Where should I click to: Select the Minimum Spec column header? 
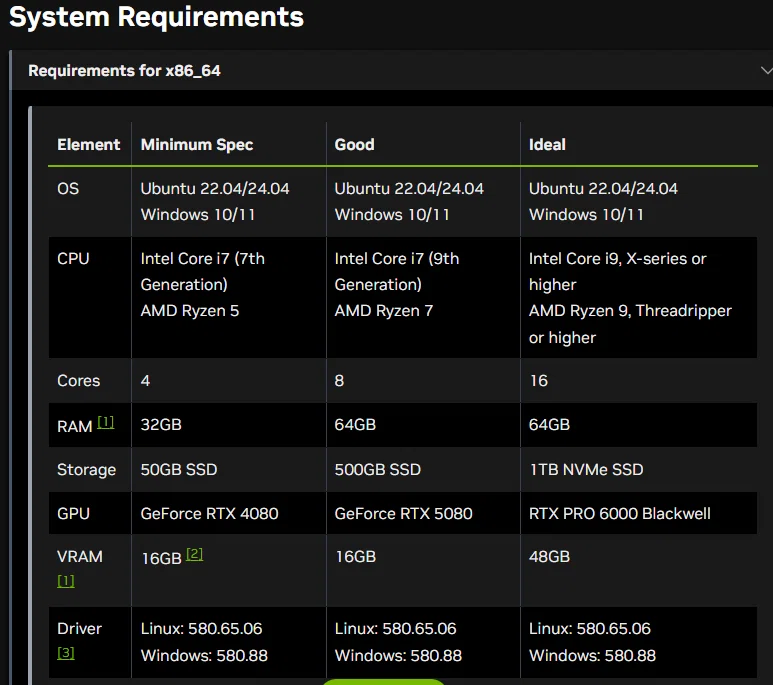197,144
